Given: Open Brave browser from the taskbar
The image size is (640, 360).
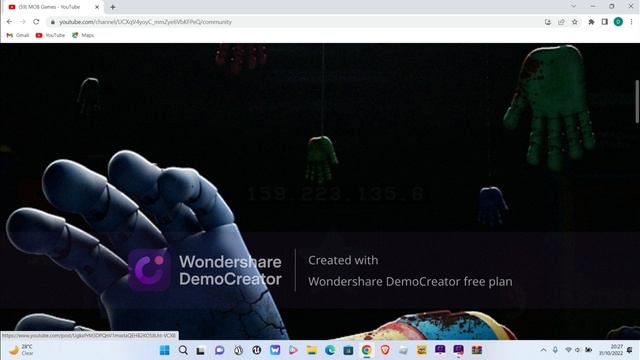Looking at the screenshot, I should click(x=385, y=350).
